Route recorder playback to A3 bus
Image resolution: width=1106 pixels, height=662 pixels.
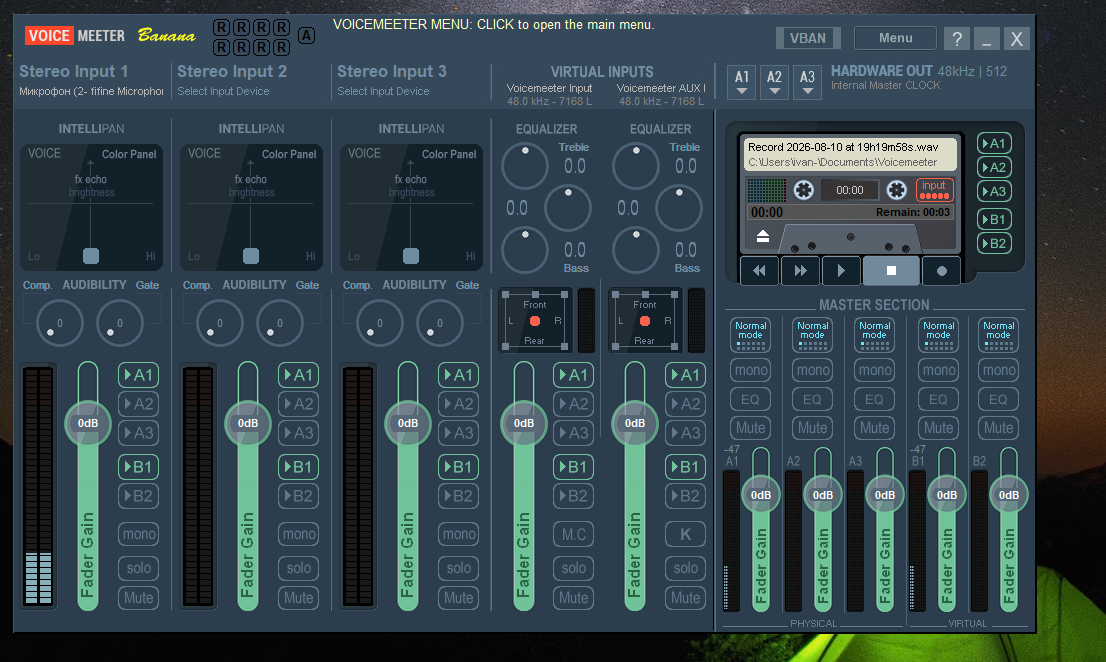[994, 191]
